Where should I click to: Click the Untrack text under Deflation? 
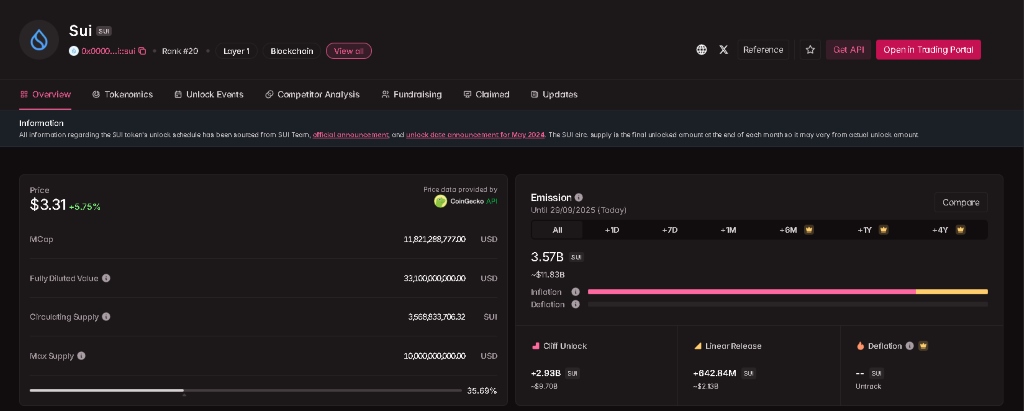click(868, 386)
